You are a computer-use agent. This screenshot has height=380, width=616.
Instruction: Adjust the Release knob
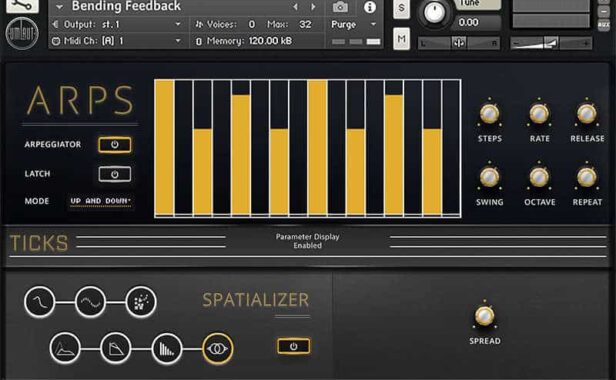(x=587, y=114)
